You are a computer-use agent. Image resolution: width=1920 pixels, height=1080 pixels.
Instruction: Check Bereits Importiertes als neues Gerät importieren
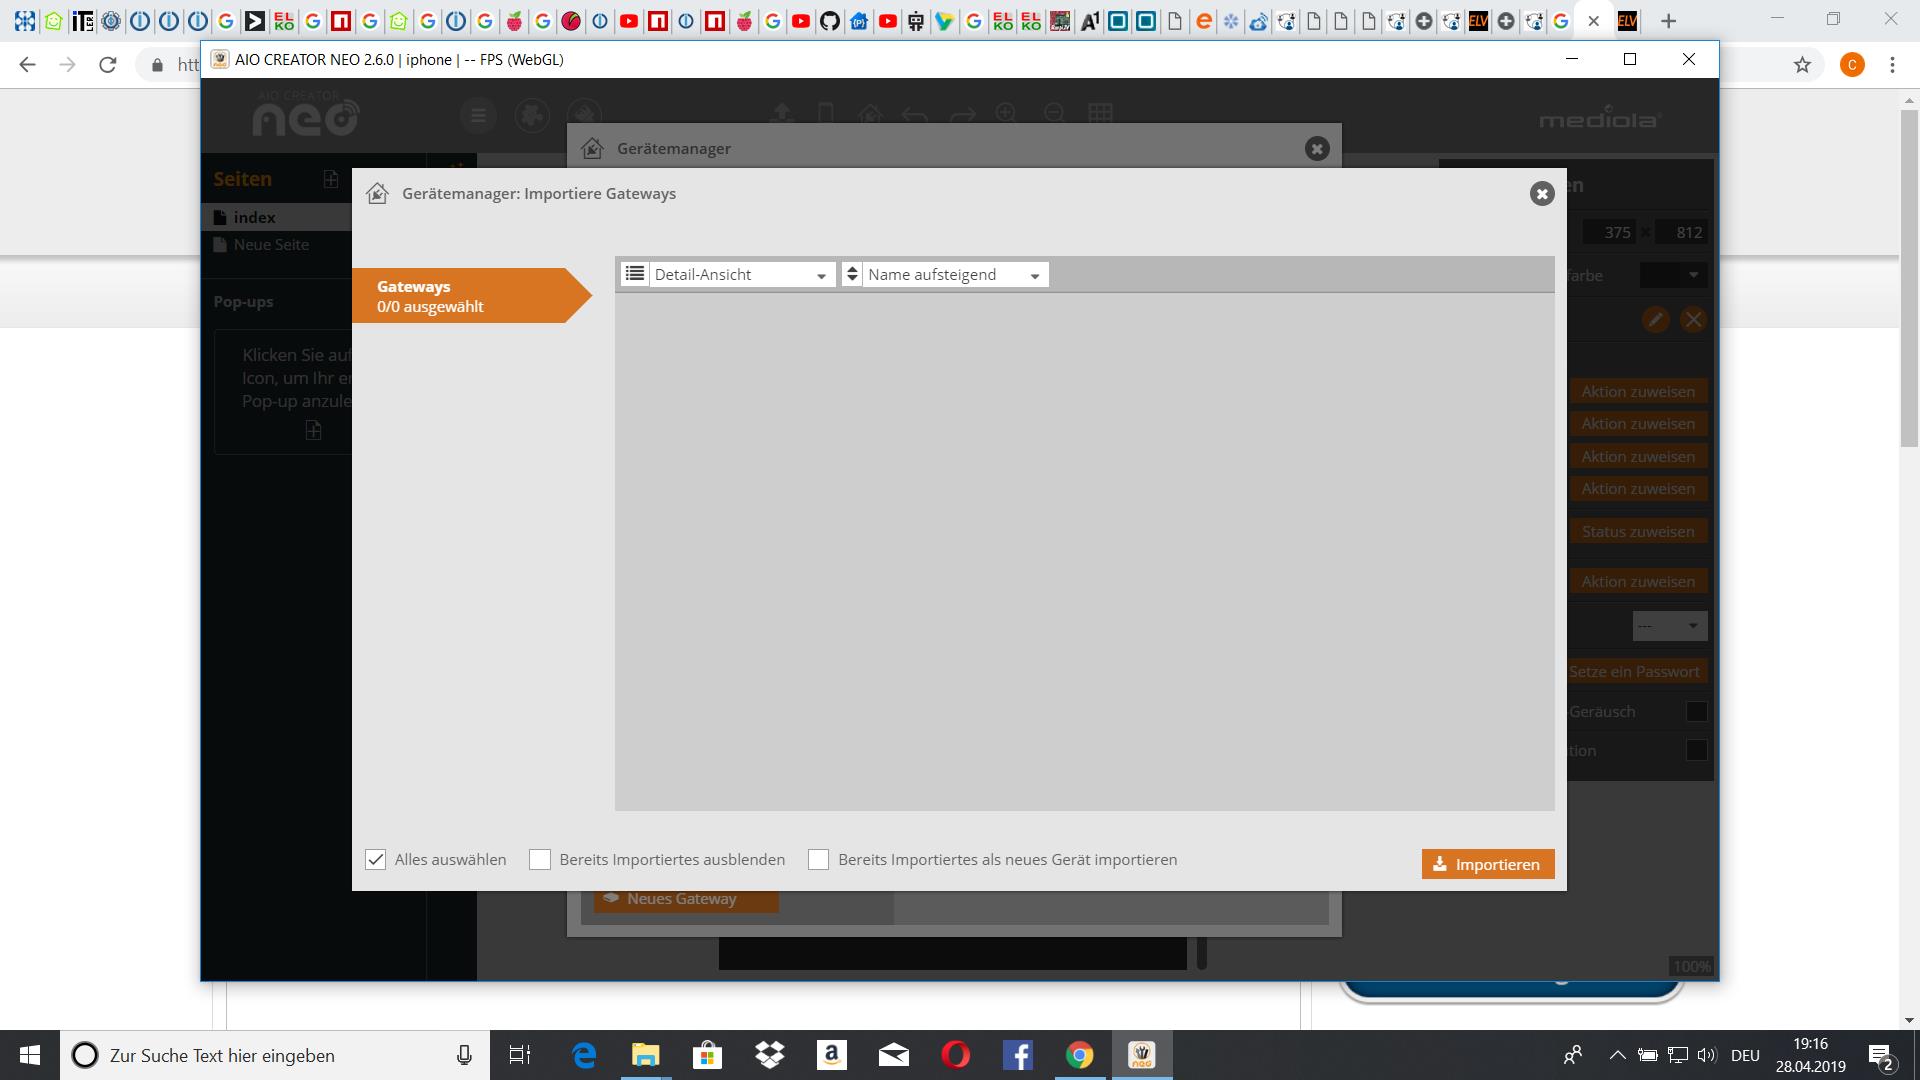click(x=819, y=860)
